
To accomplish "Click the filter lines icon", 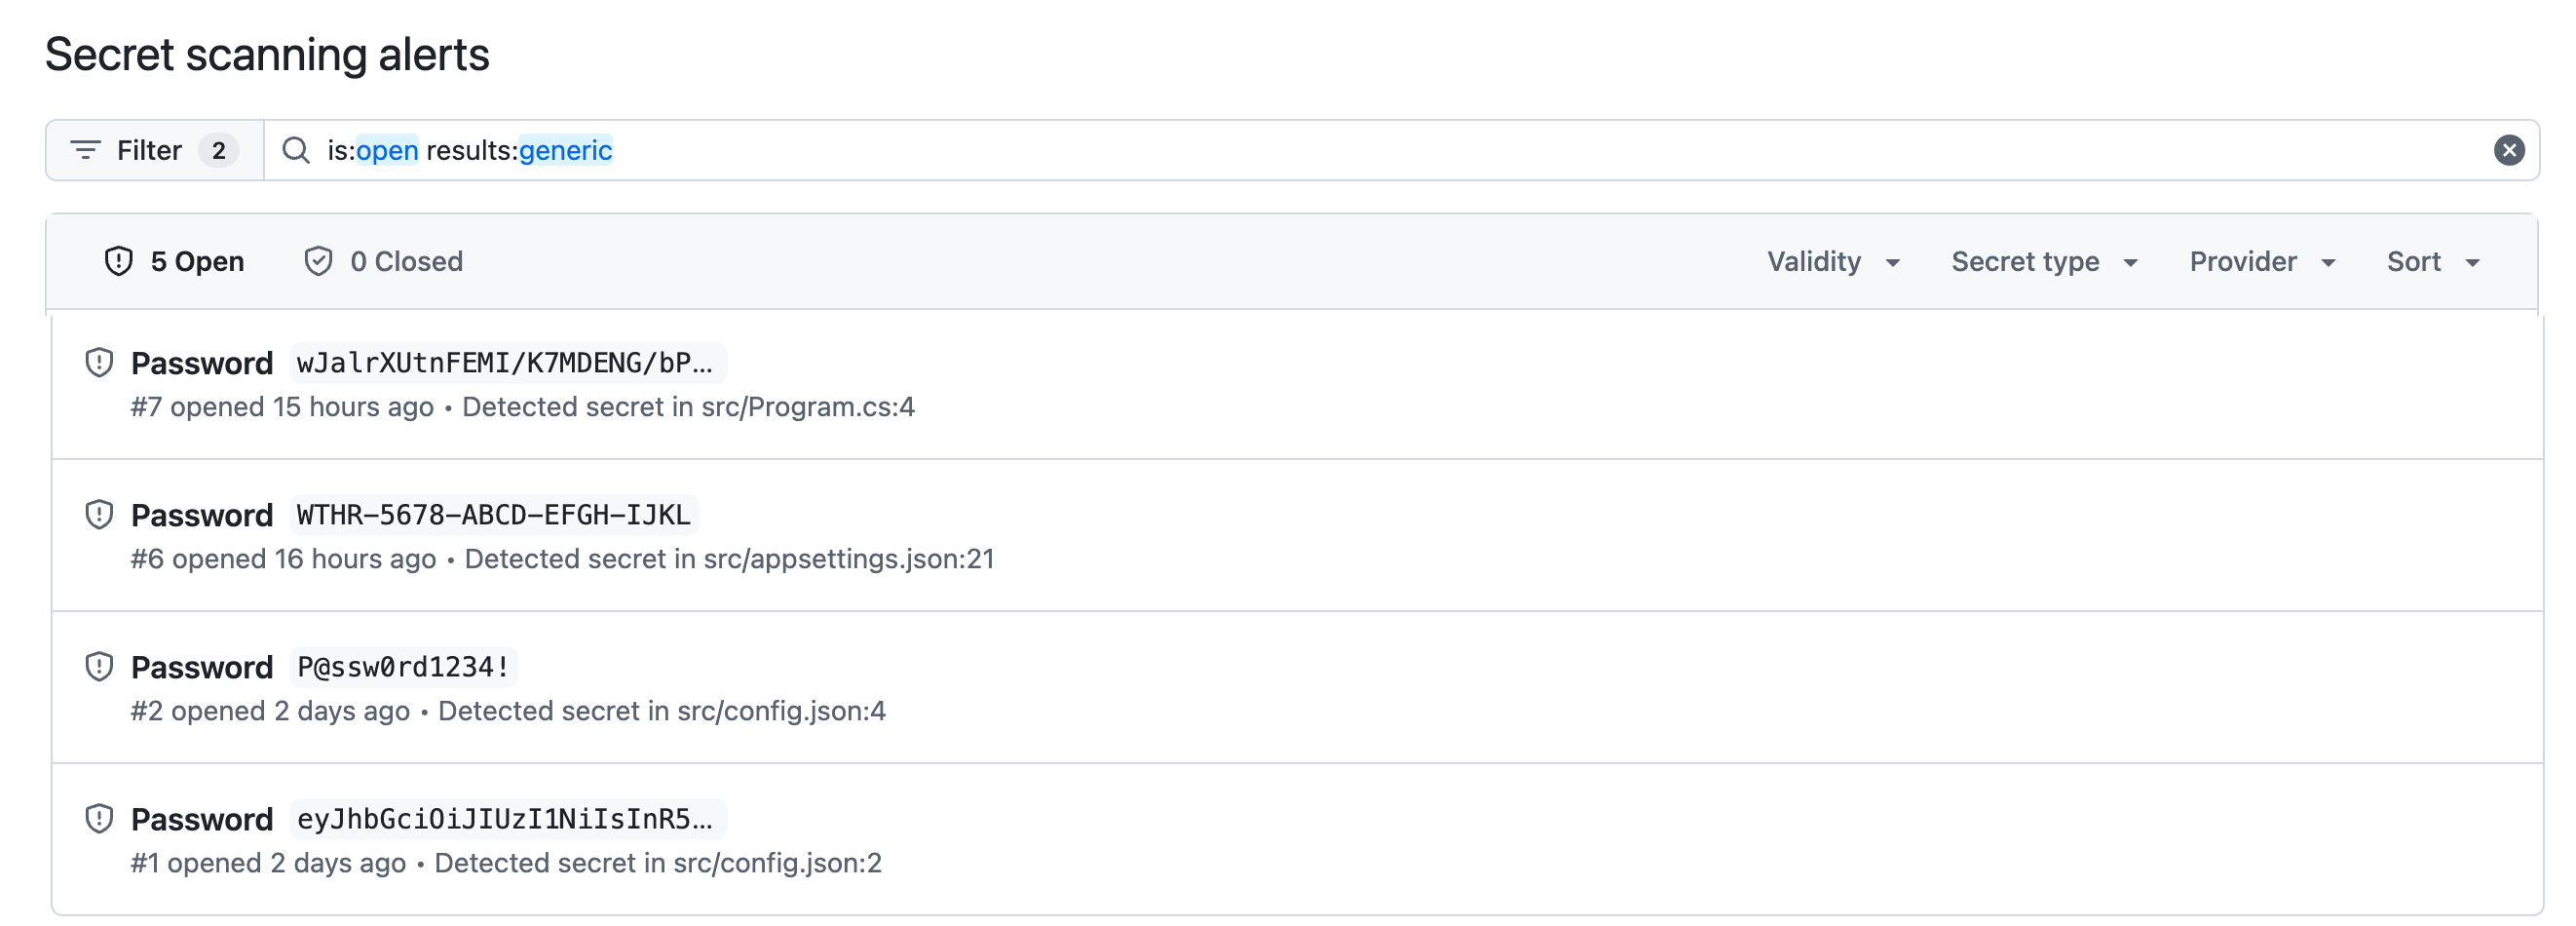I will pyautogui.click(x=85, y=150).
